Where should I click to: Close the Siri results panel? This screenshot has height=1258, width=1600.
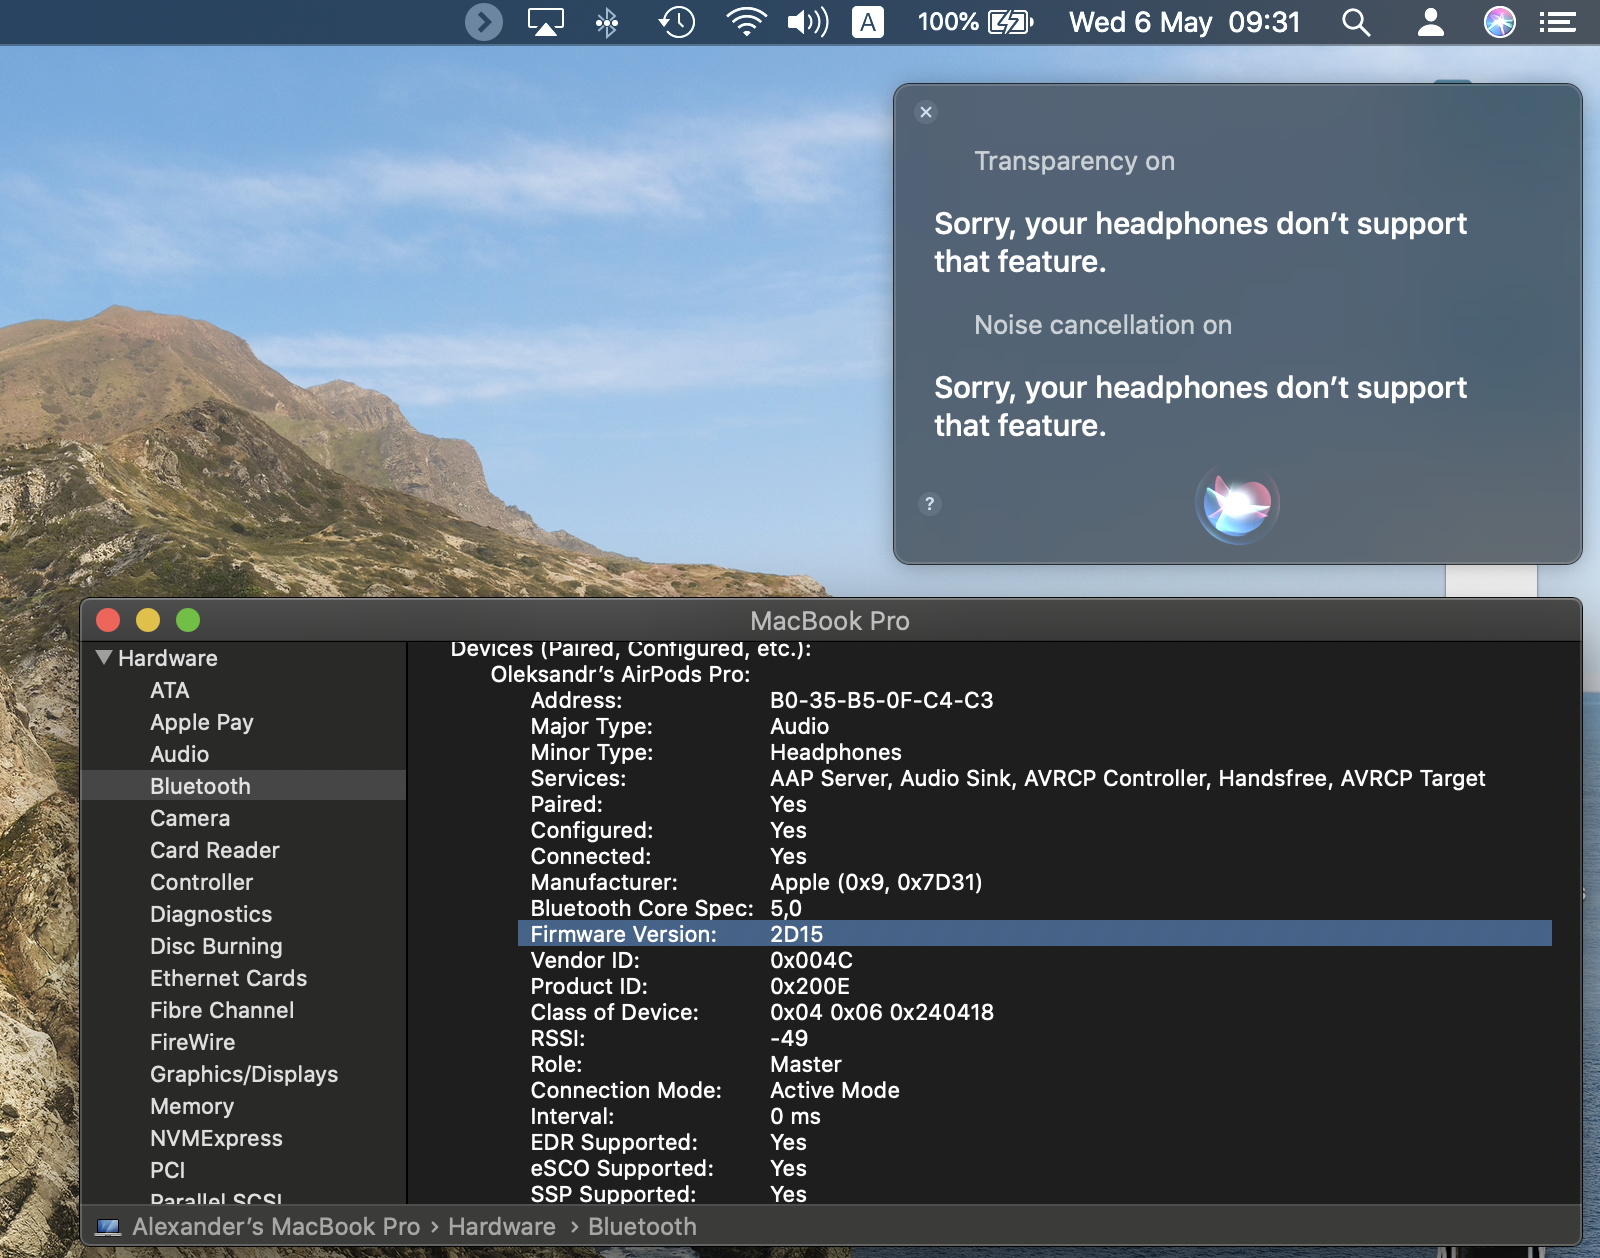pos(926,112)
